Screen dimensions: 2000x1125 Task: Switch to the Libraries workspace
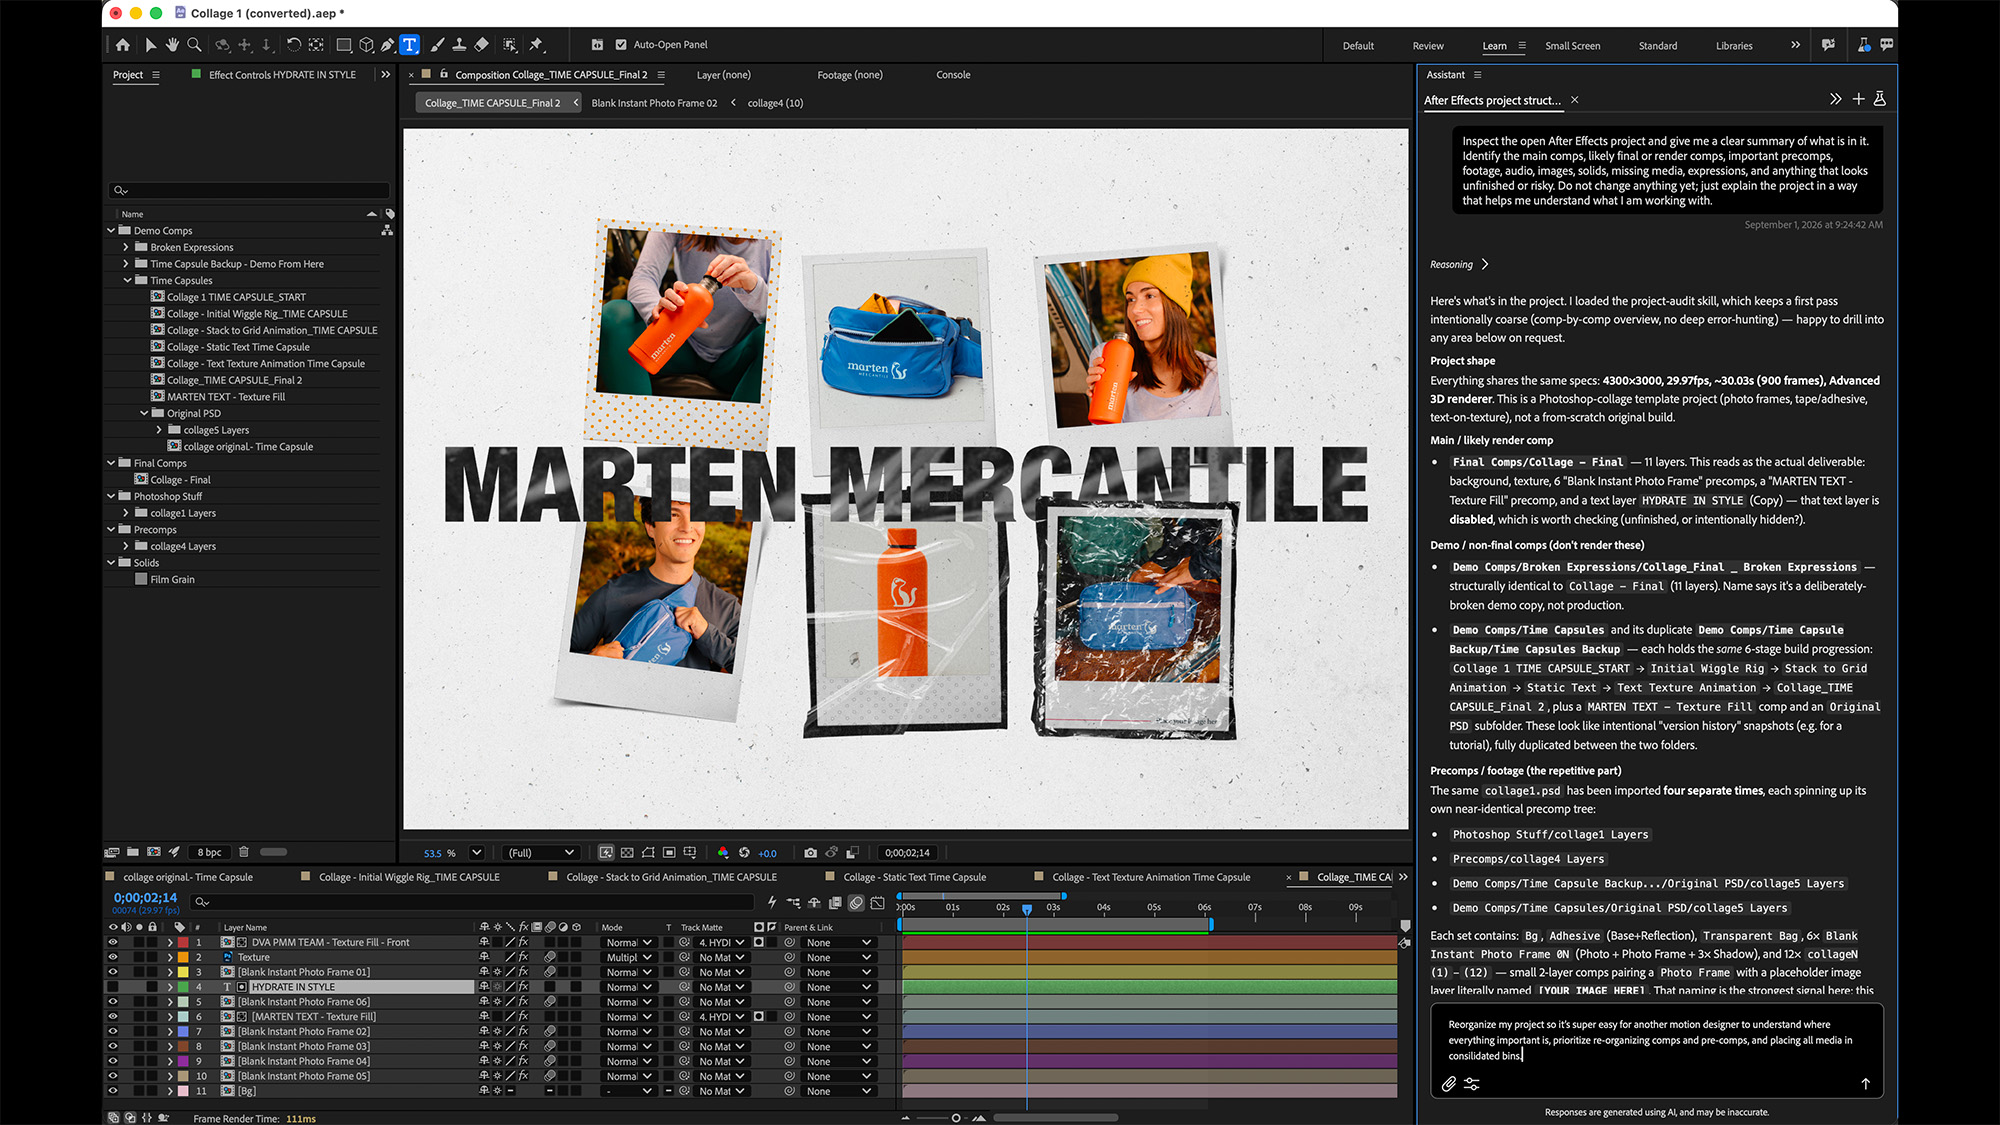[x=1734, y=45]
